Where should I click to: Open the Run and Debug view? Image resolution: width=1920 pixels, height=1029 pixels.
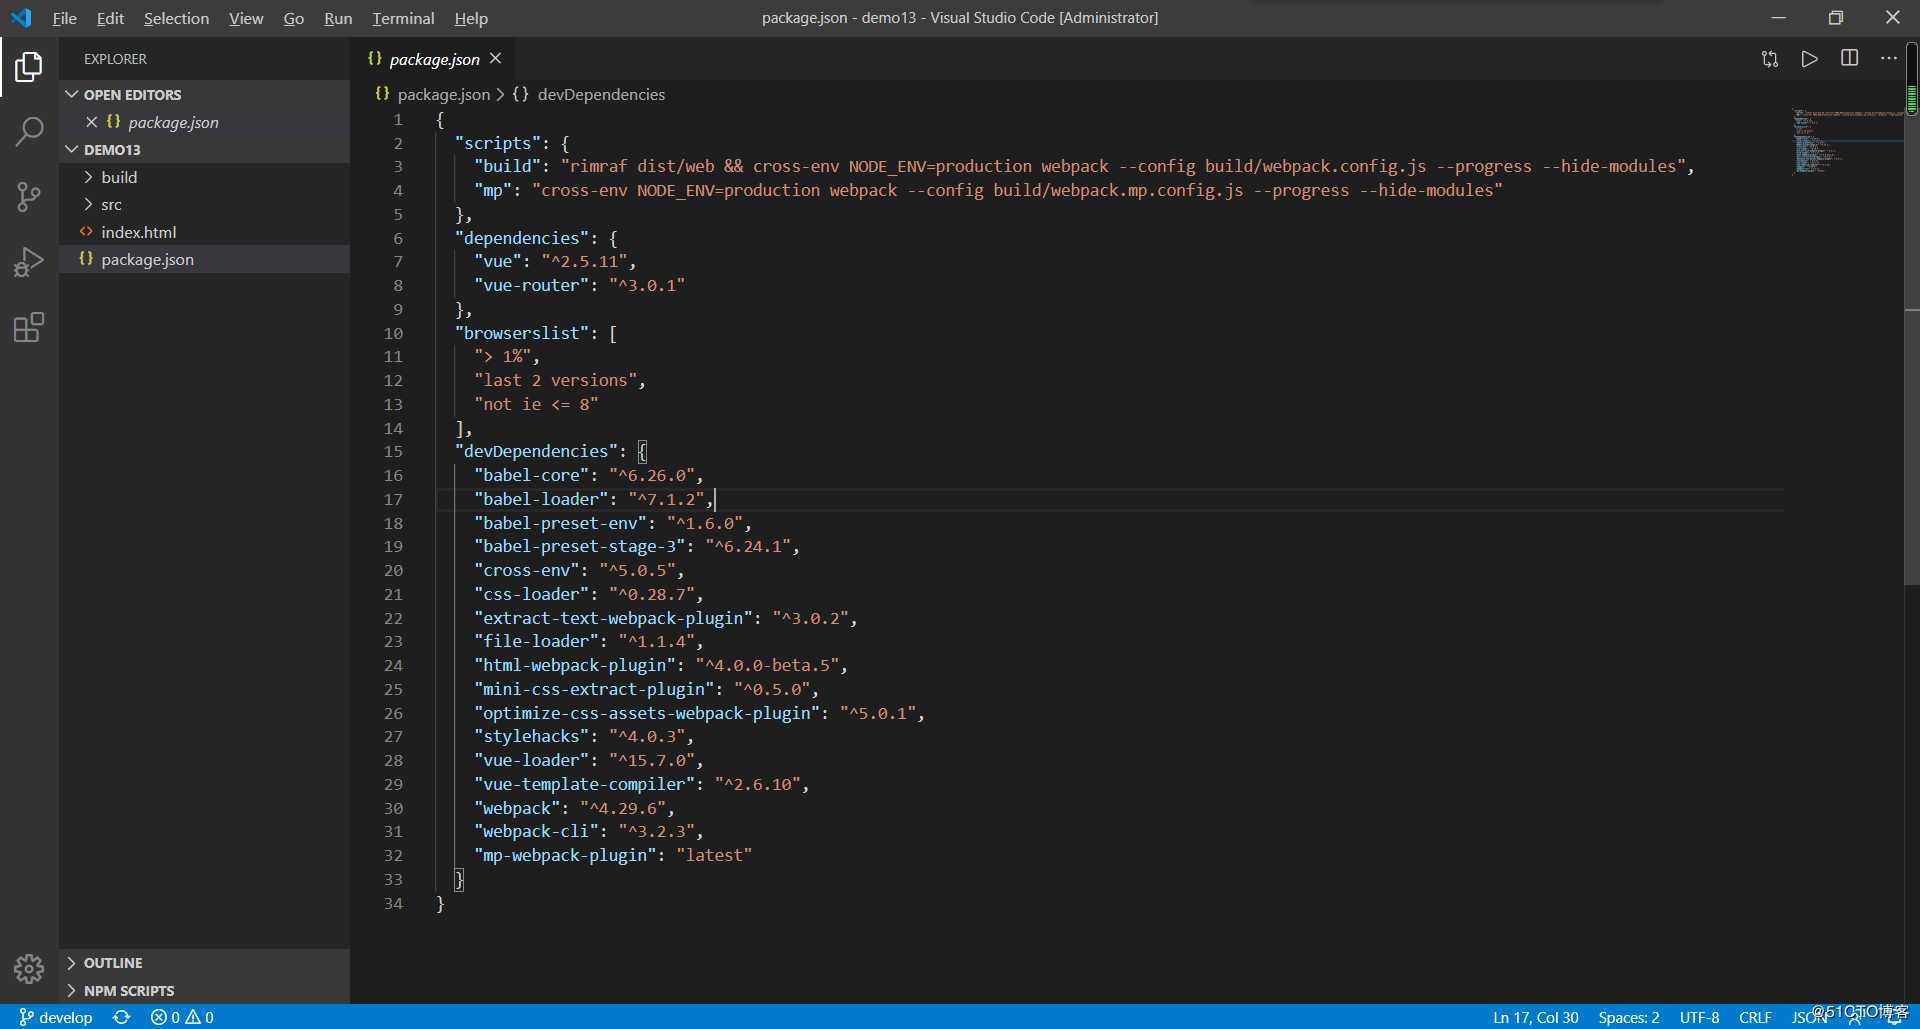[29, 262]
